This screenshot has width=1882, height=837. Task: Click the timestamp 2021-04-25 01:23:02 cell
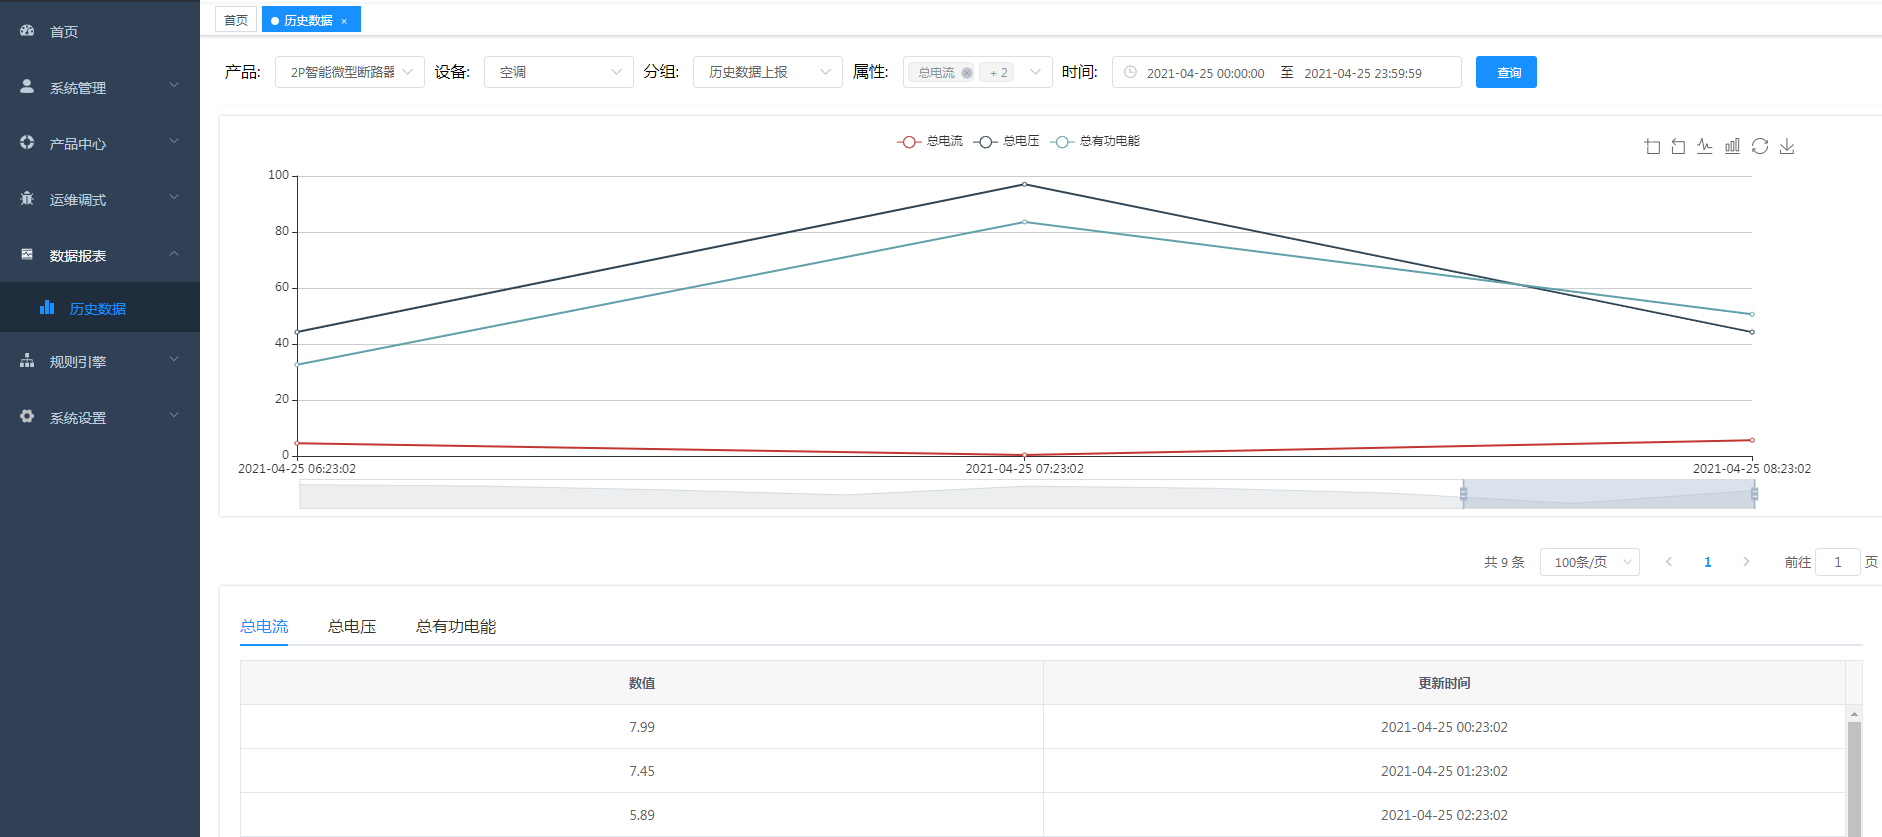tap(1444, 771)
